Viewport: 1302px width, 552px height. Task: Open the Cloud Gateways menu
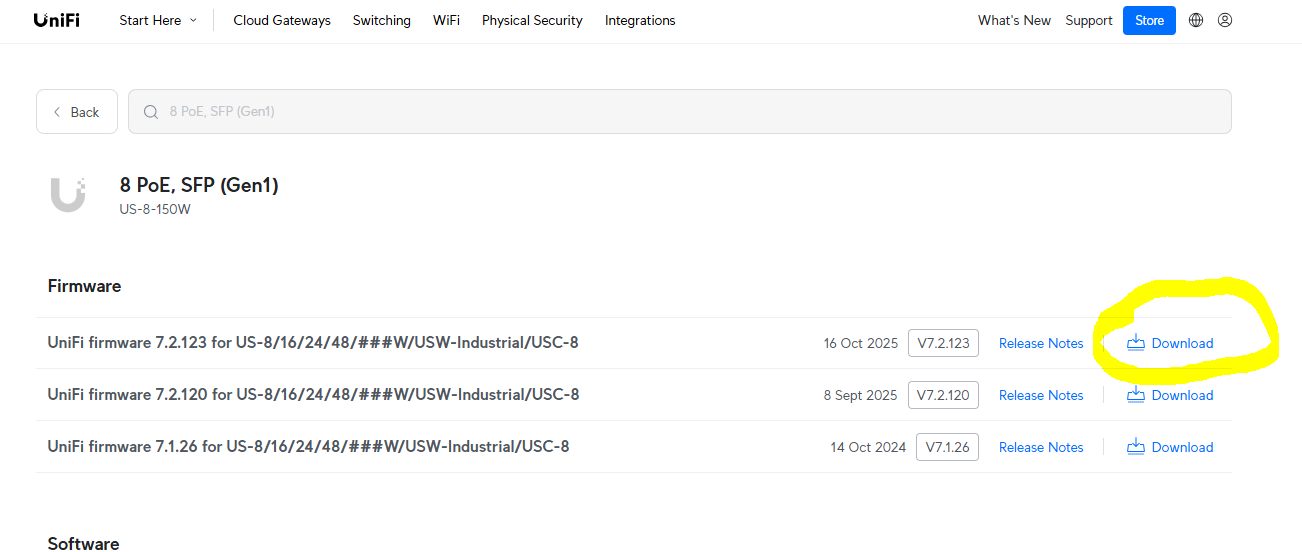[282, 20]
